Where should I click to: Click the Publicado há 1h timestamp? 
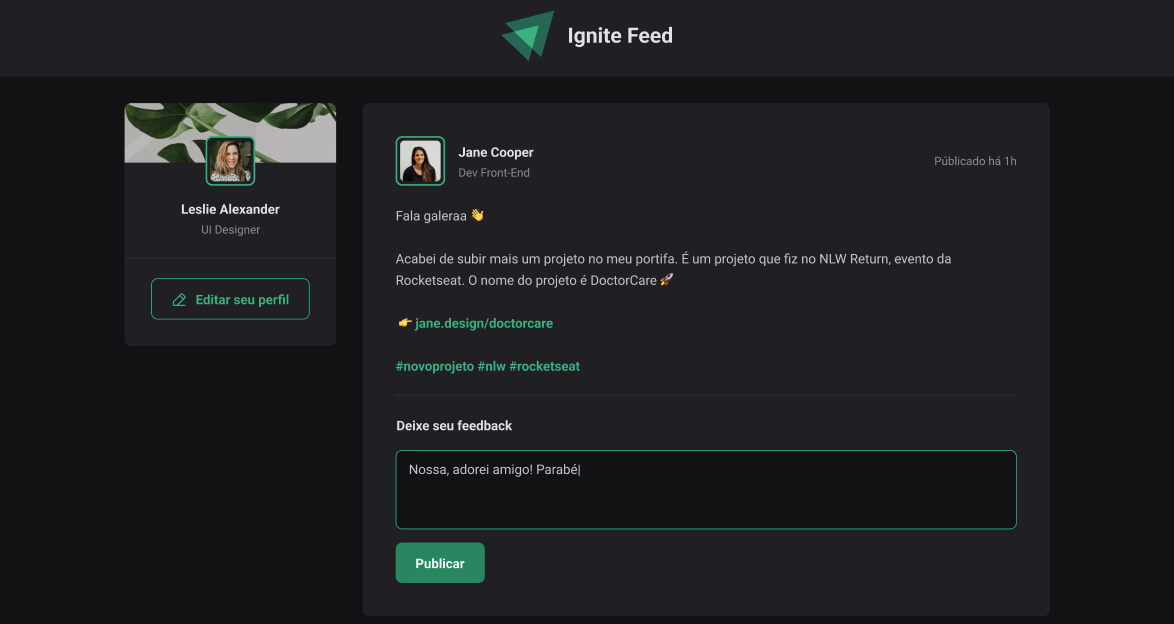click(x=975, y=161)
